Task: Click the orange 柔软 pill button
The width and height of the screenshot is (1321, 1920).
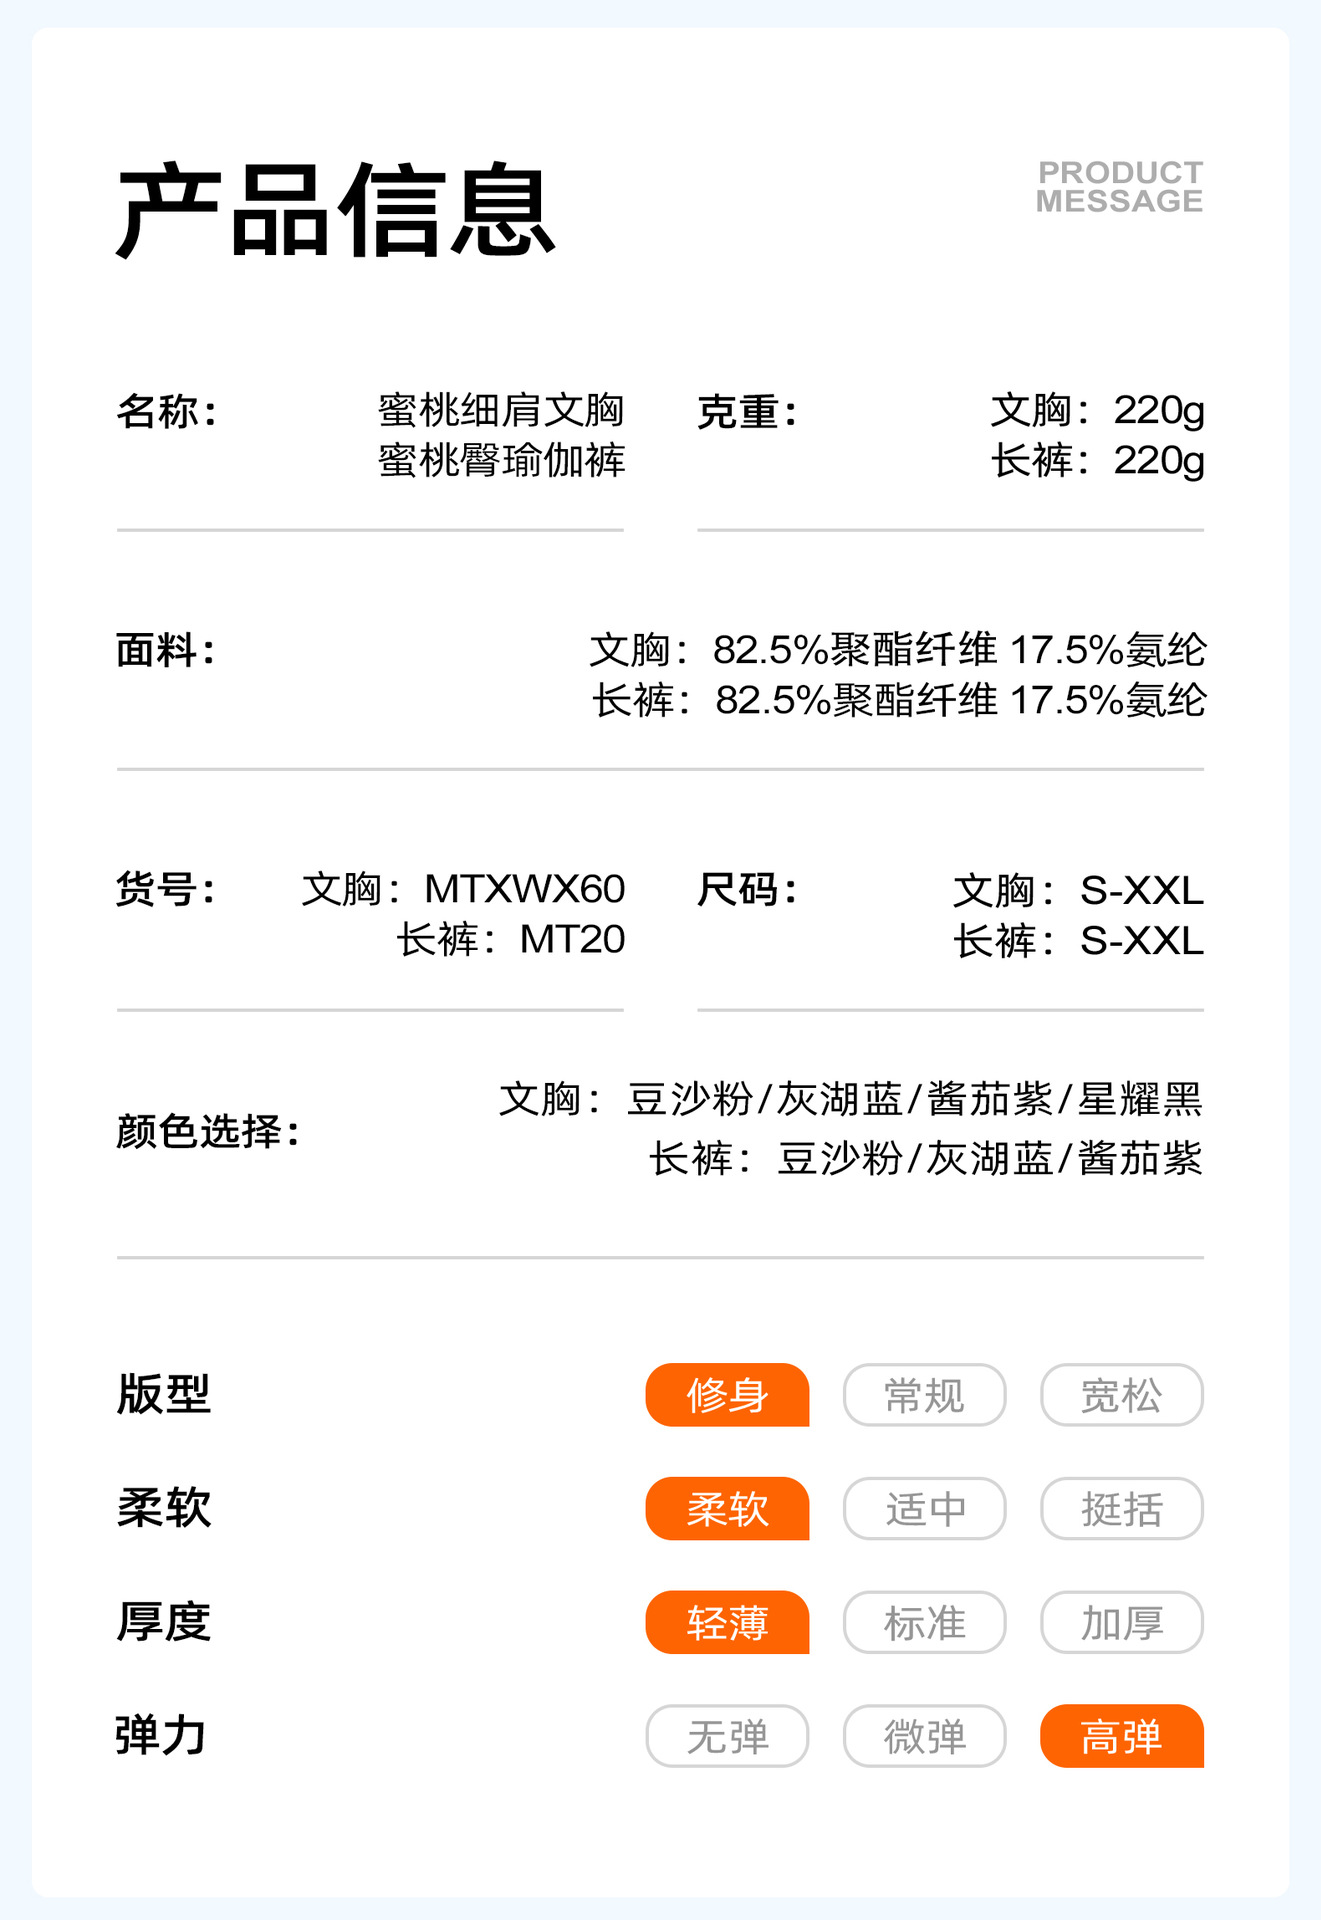Action: 727,1509
